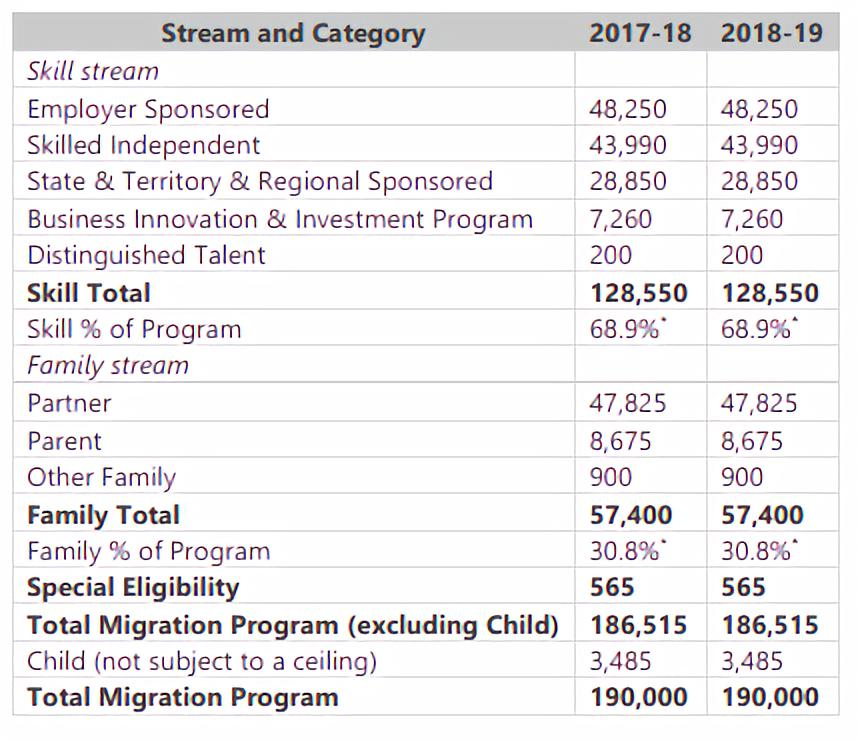Click the final Total Migration Program 2018-19 value
This screenshot has width=858, height=740.
(x=769, y=697)
